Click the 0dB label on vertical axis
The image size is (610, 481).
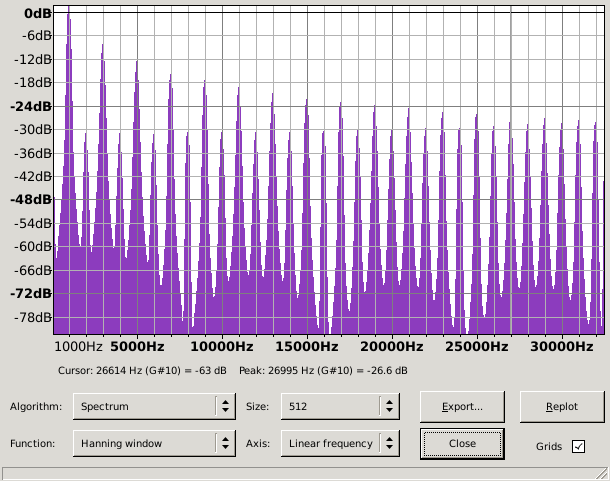pos(38,13)
